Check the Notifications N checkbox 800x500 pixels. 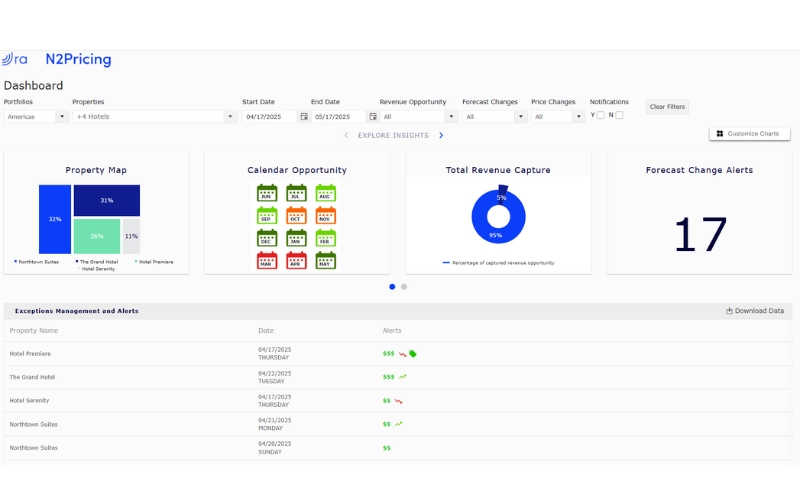coord(619,115)
